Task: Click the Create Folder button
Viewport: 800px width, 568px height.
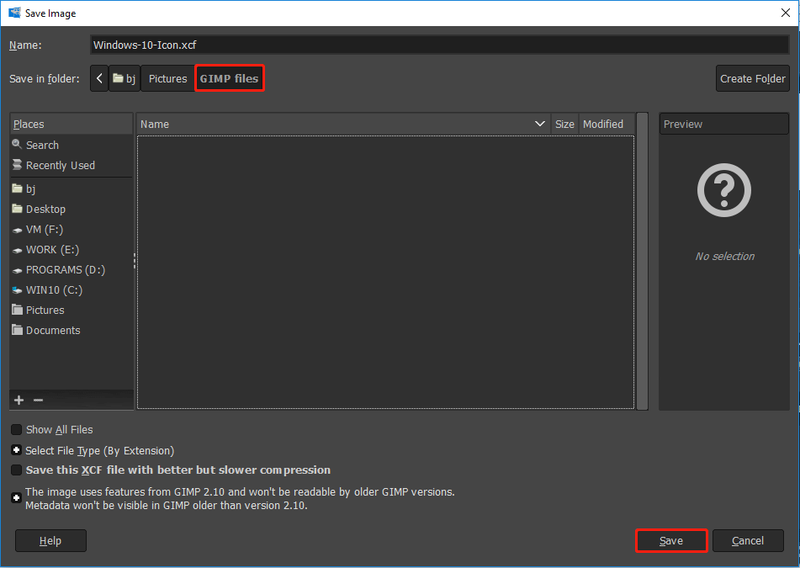Action: click(753, 79)
